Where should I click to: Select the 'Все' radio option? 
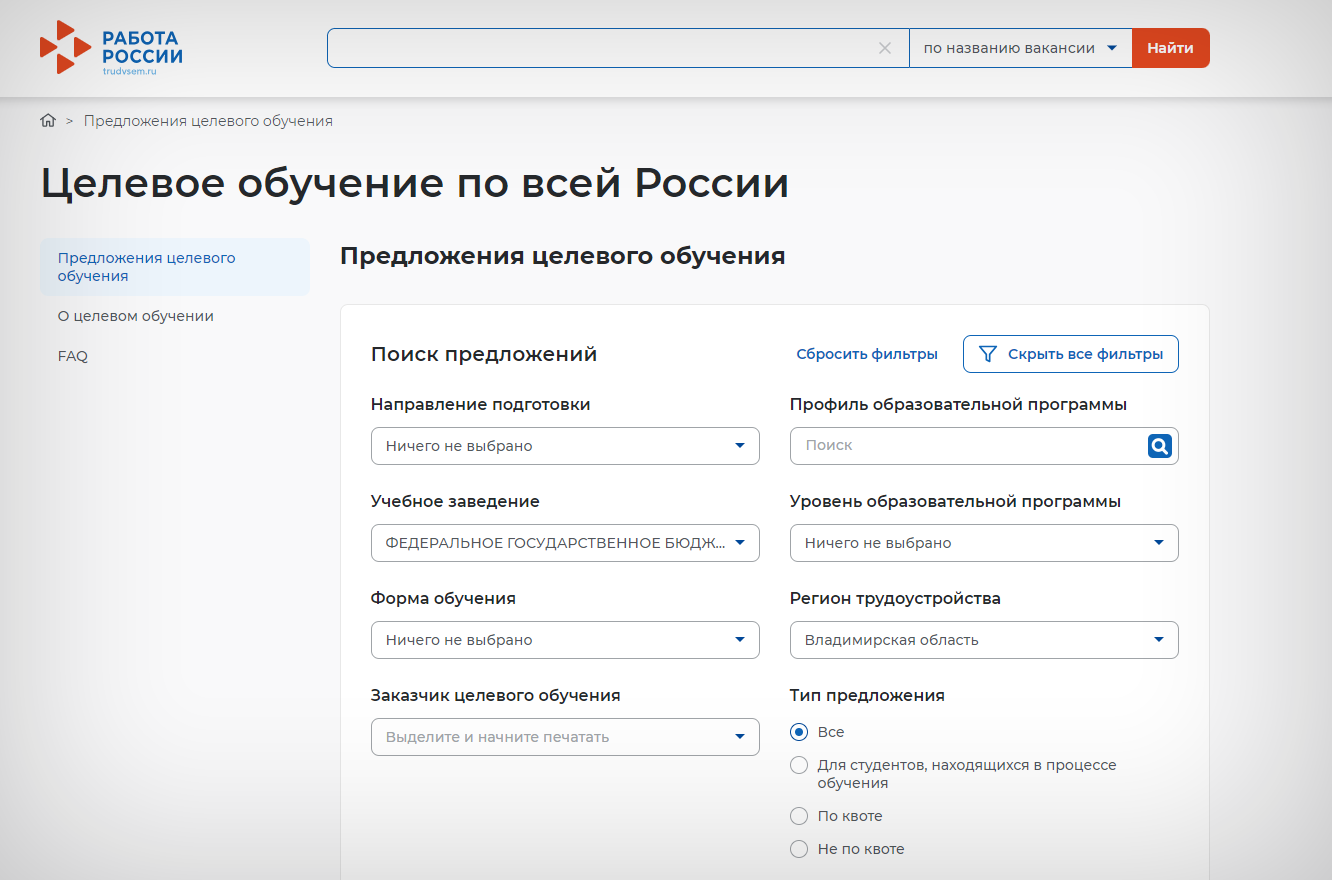pyautogui.click(x=799, y=732)
